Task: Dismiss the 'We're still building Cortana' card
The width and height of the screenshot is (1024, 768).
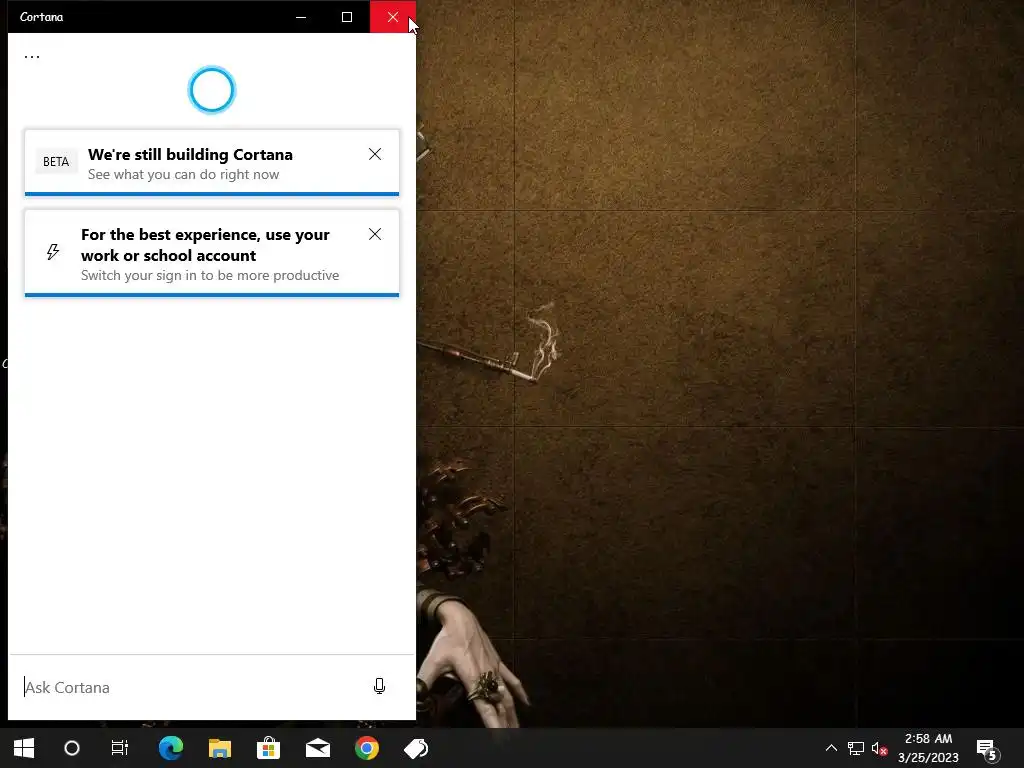Action: click(375, 154)
